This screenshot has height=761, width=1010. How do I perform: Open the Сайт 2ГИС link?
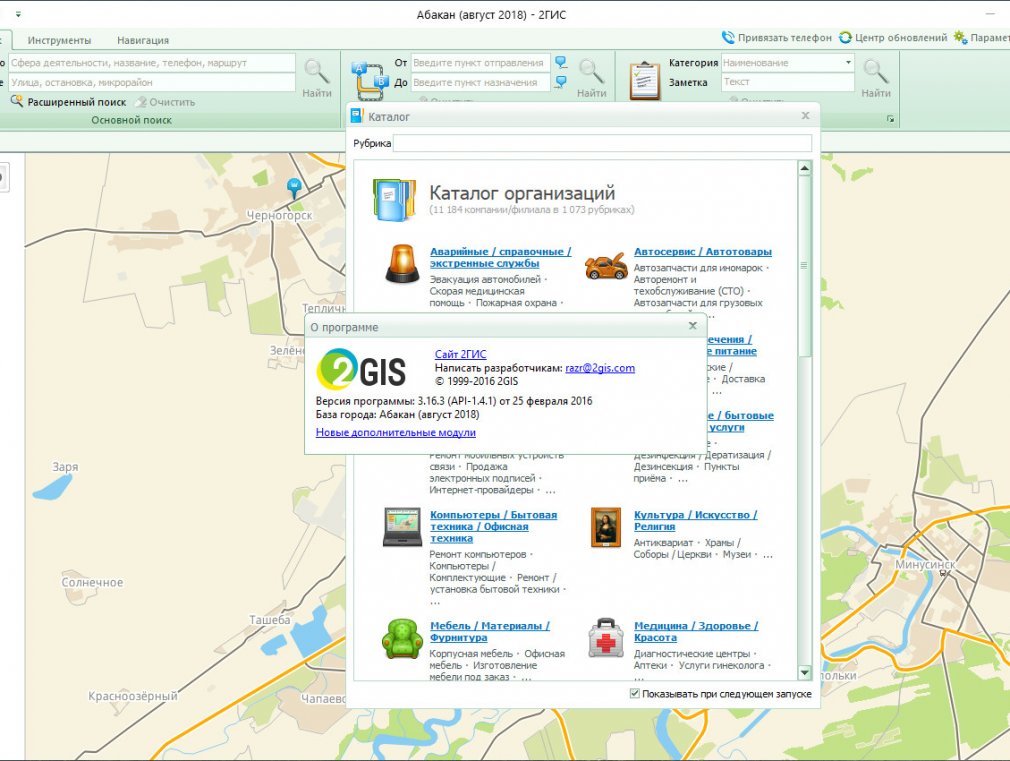coord(461,354)
